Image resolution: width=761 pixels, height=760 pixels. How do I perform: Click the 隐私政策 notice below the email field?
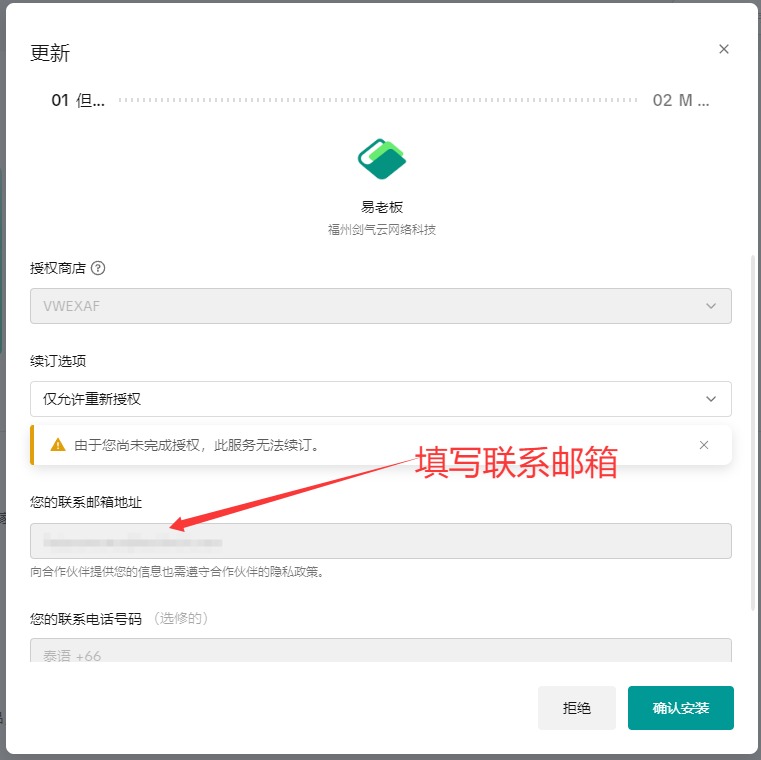click(x=177, y=572)
